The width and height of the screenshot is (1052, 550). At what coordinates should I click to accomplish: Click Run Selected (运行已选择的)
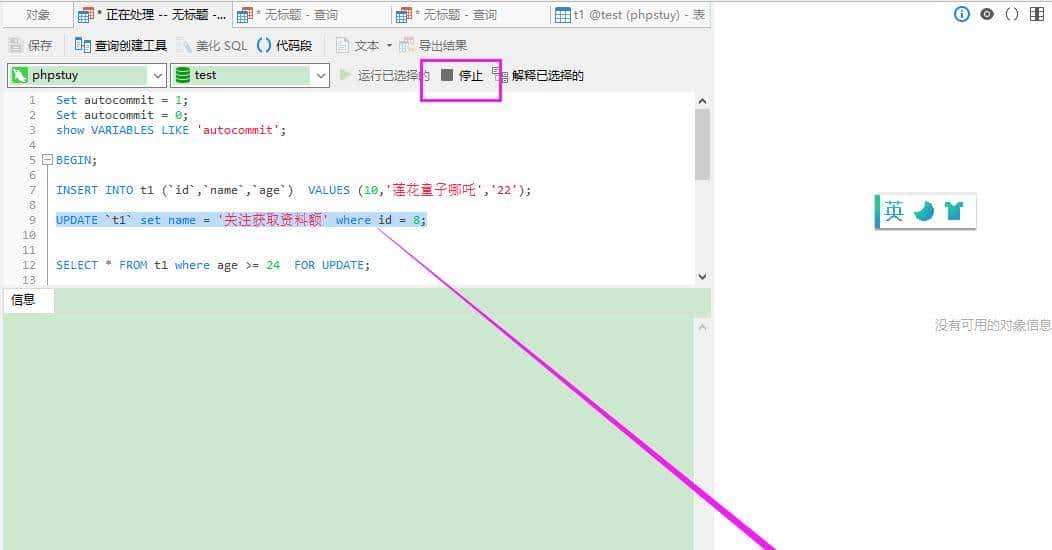click(x=384, y=75)
